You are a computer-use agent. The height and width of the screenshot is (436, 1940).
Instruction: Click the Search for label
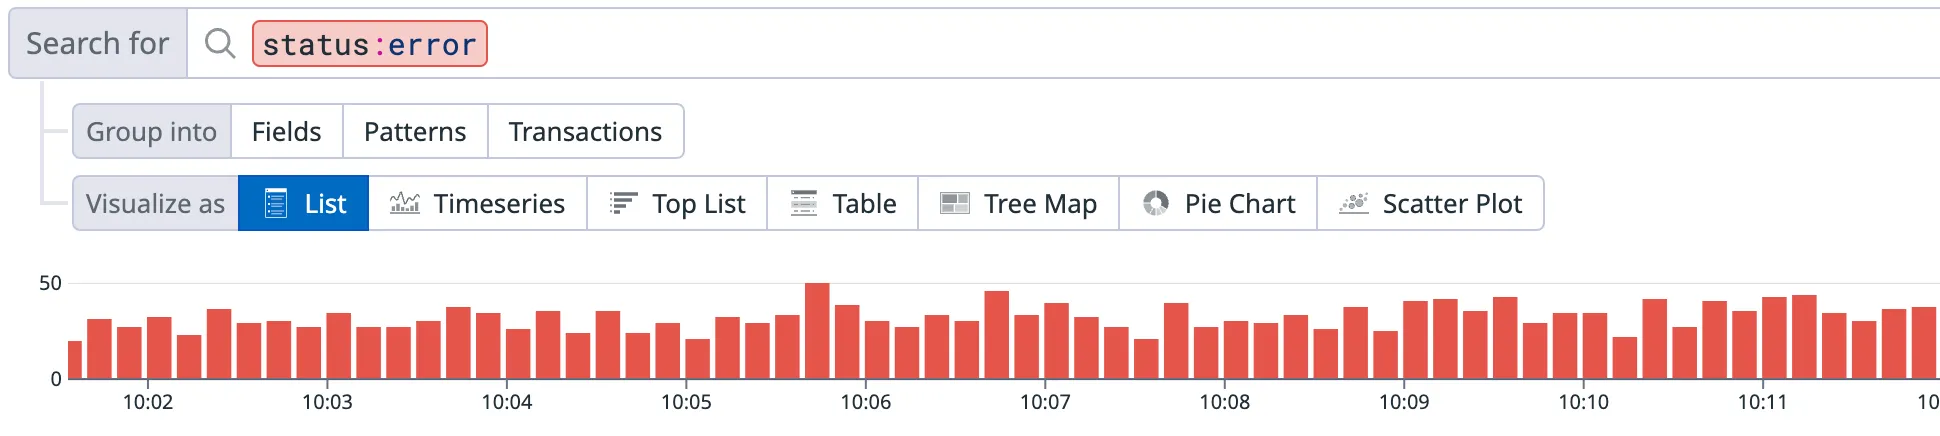[x=98, y=44]
